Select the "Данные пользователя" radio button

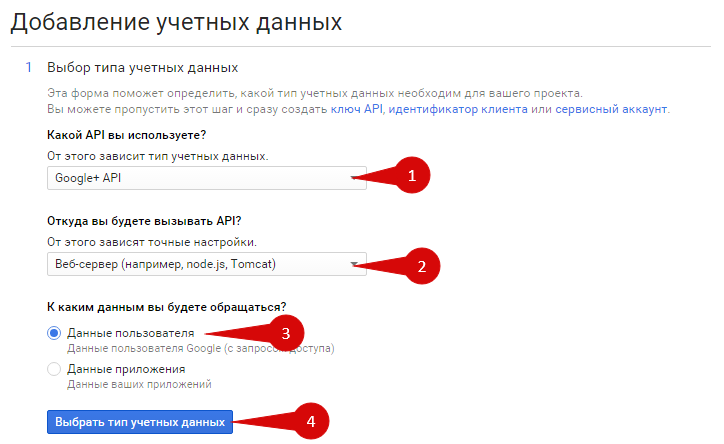54,333
